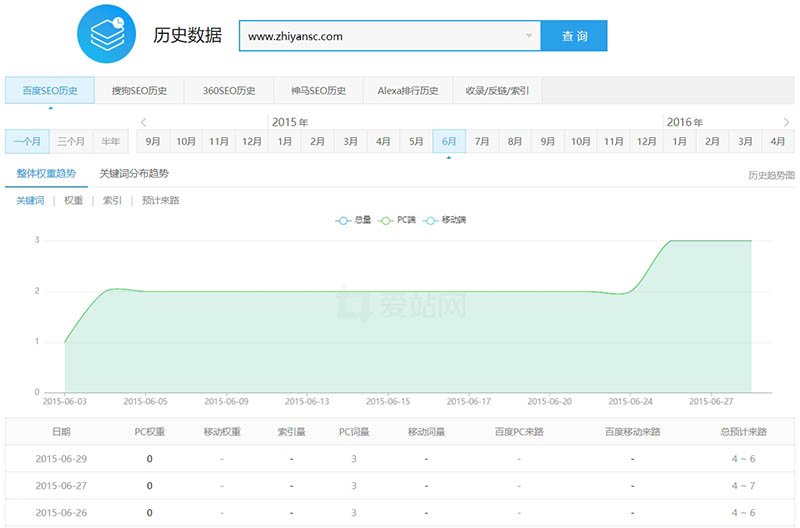Select the 权重 chart filter
Screen dimensions: 800x528
coord(73,200)
